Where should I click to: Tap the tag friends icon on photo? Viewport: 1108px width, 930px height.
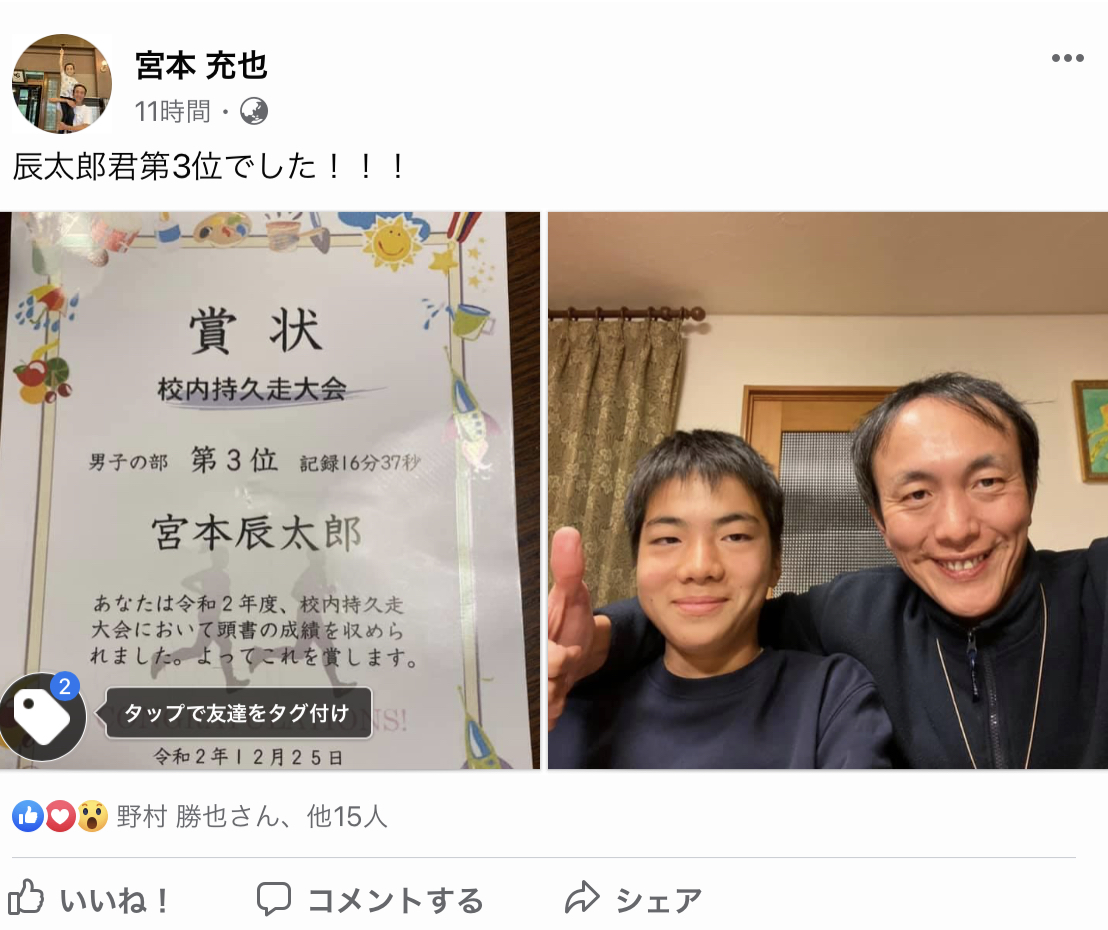point(42,717)
